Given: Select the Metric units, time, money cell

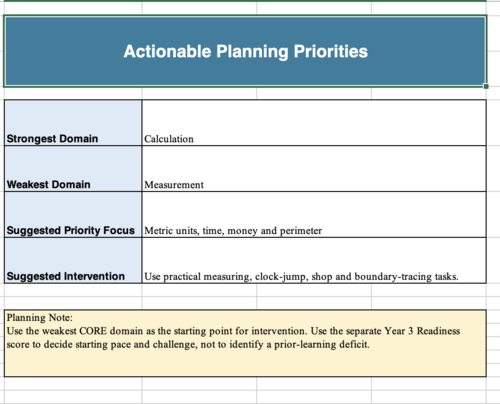Looking at the screenshot, I should (314, 215).
